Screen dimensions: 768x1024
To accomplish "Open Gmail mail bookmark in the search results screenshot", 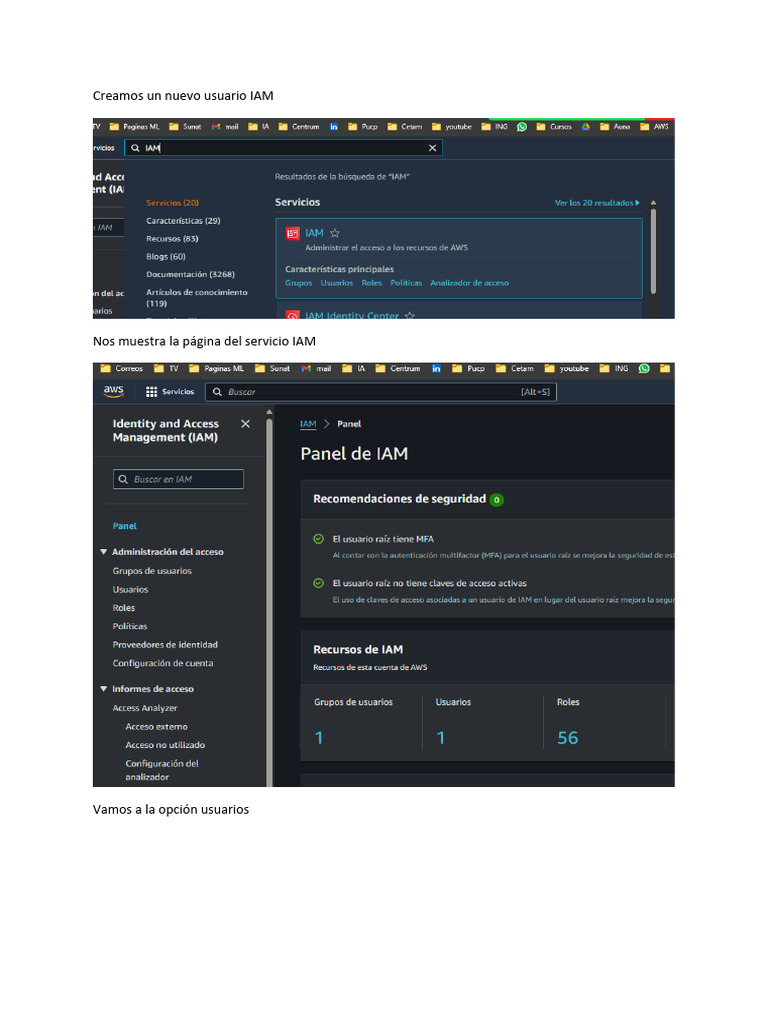I will point(225,127).
